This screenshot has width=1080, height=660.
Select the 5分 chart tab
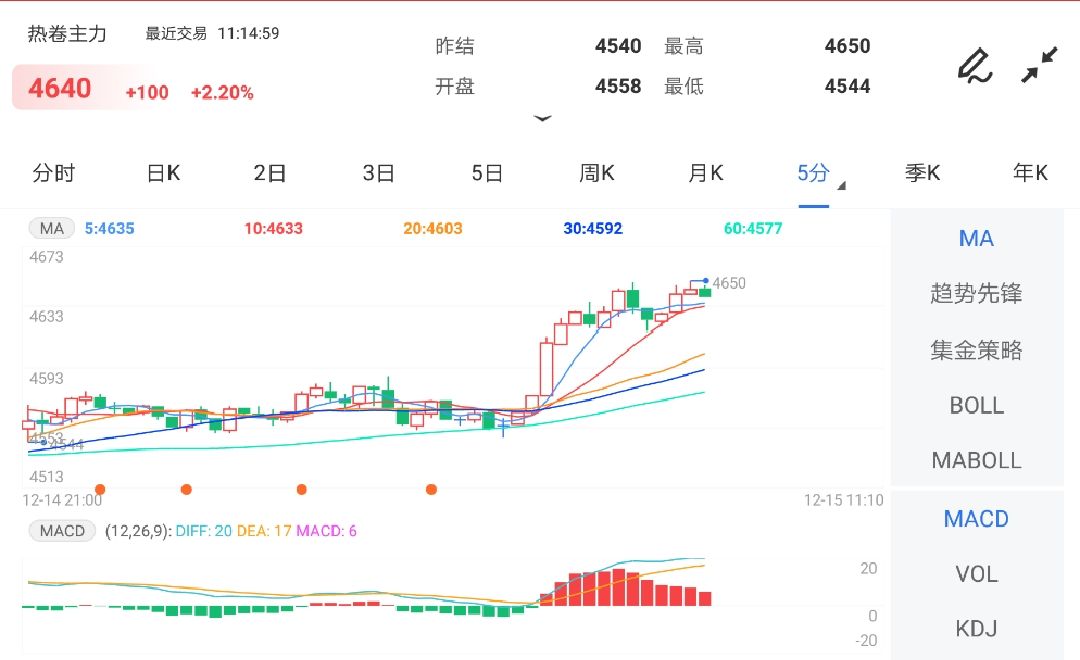point(813,173)
